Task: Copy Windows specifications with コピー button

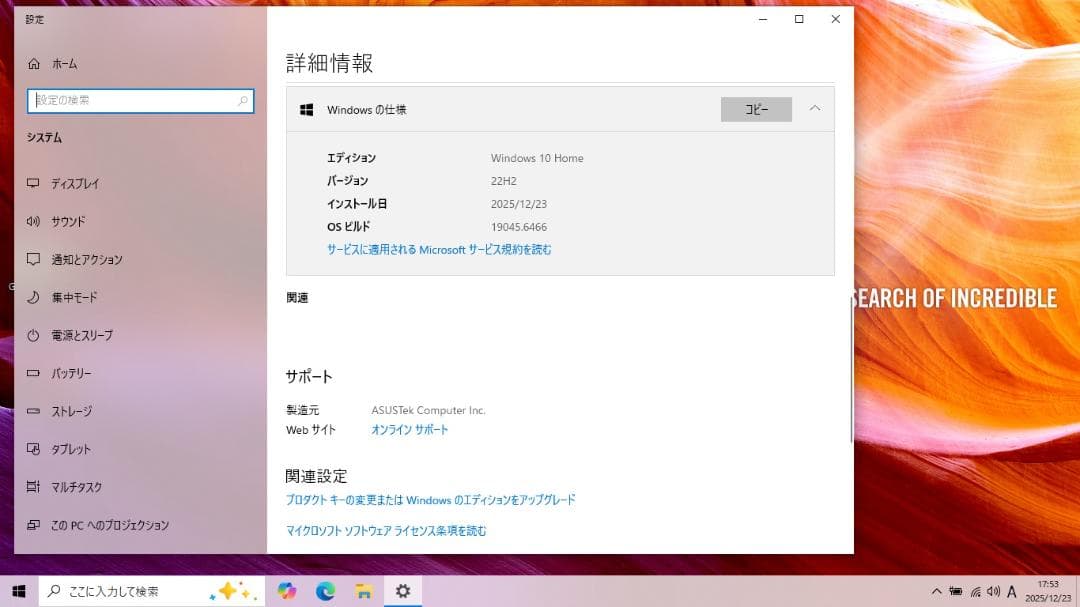Action: tap(756, 110)
